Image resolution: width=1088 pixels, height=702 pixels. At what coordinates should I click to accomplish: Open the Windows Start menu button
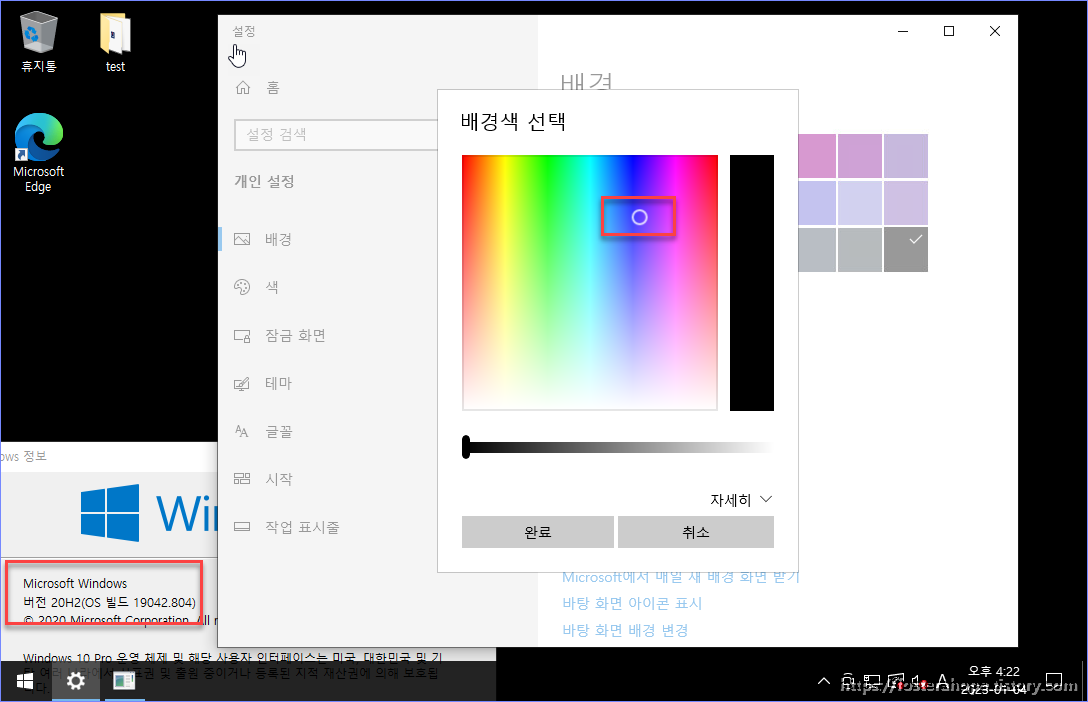point(25,681)
